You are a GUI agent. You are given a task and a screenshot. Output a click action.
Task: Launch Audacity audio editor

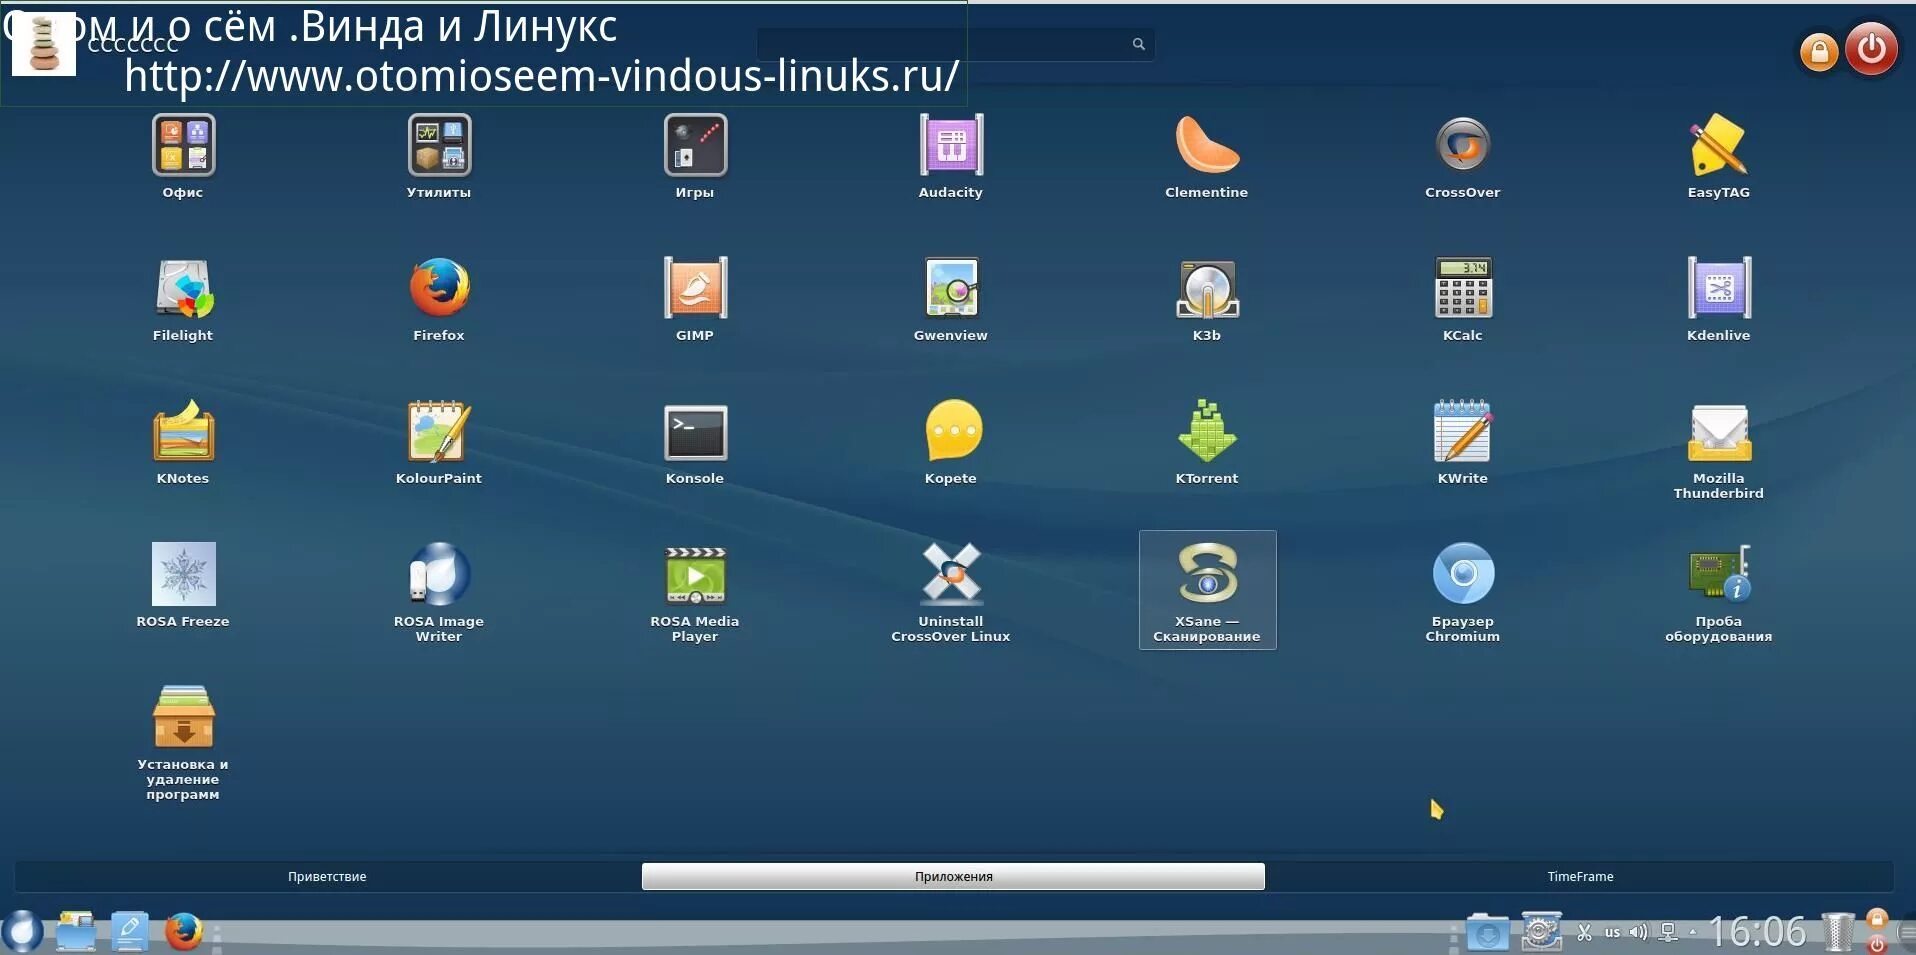tap(951, 157)
